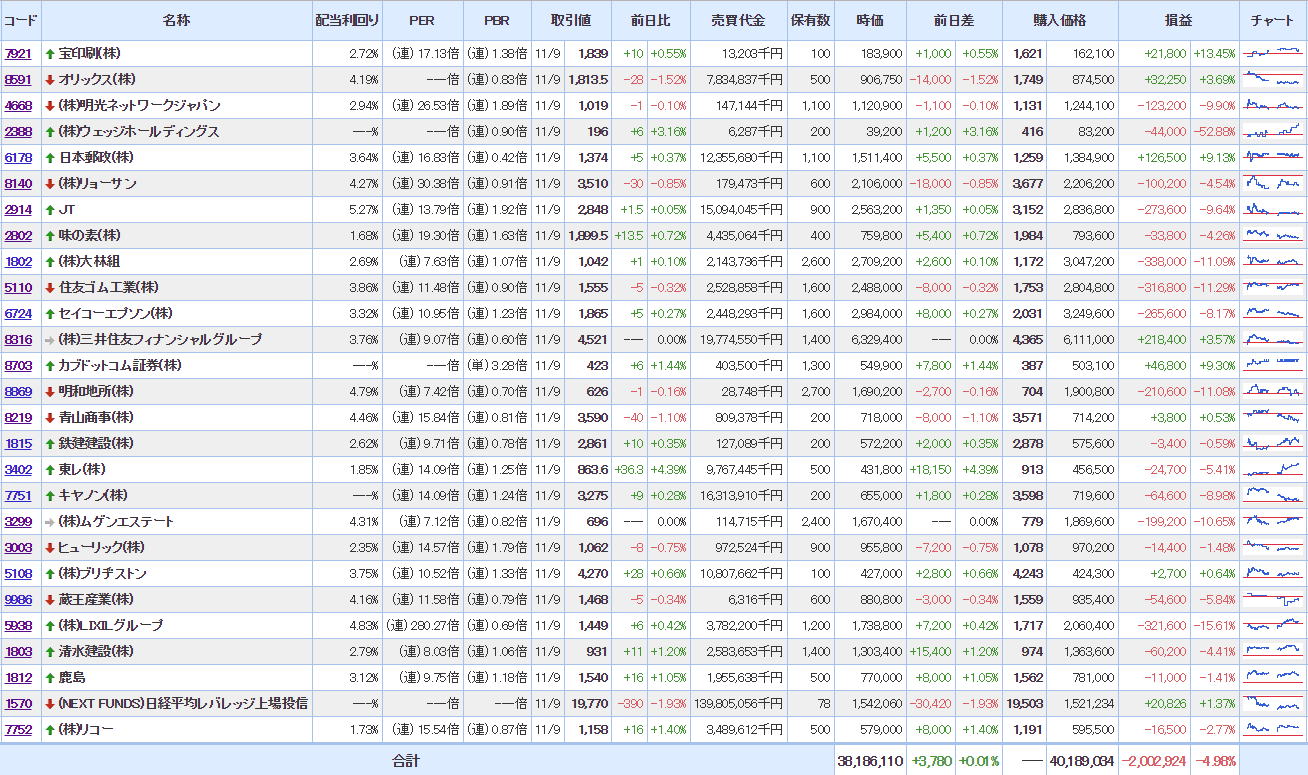Open stock code link 1812 for 鹿島
This screenshot has height=775, width=1308.
tap(18, 678)
